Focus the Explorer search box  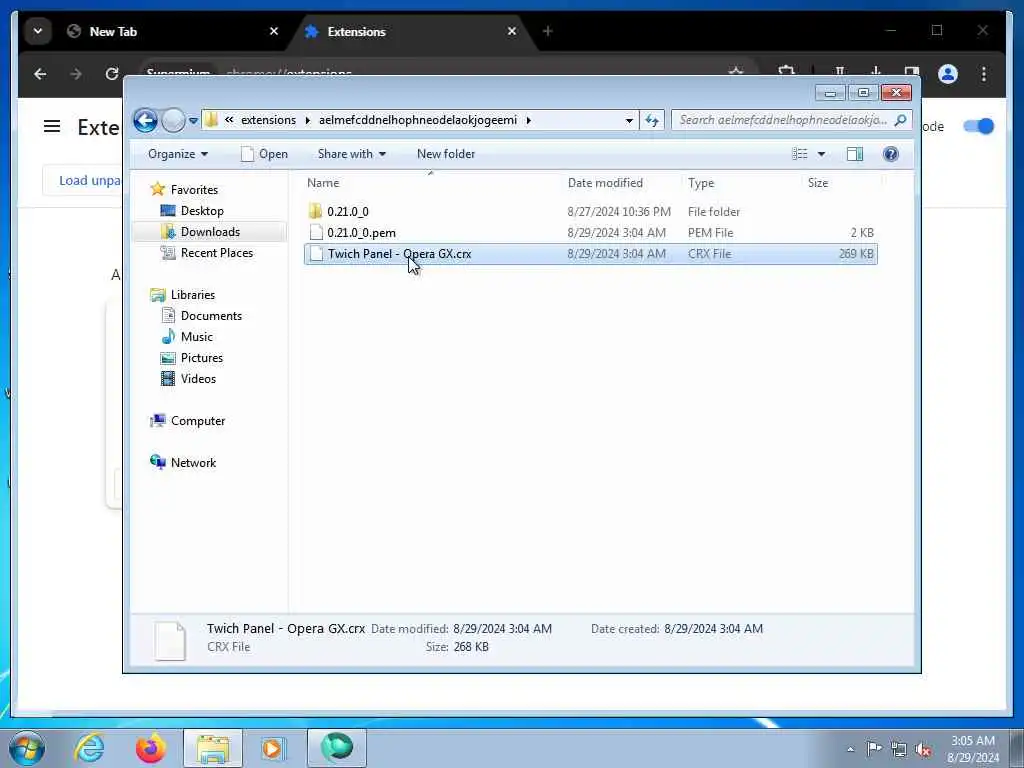coord(782,120)
